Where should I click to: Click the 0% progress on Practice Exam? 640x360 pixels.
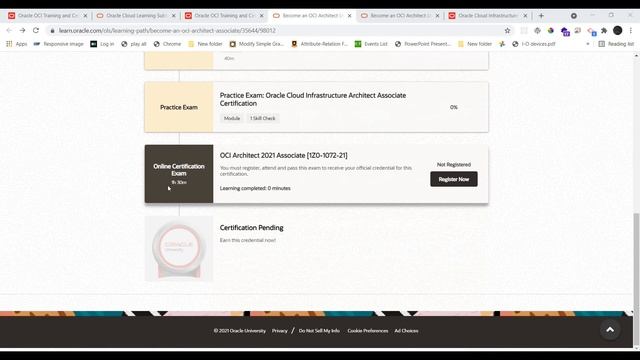point(453,107)
